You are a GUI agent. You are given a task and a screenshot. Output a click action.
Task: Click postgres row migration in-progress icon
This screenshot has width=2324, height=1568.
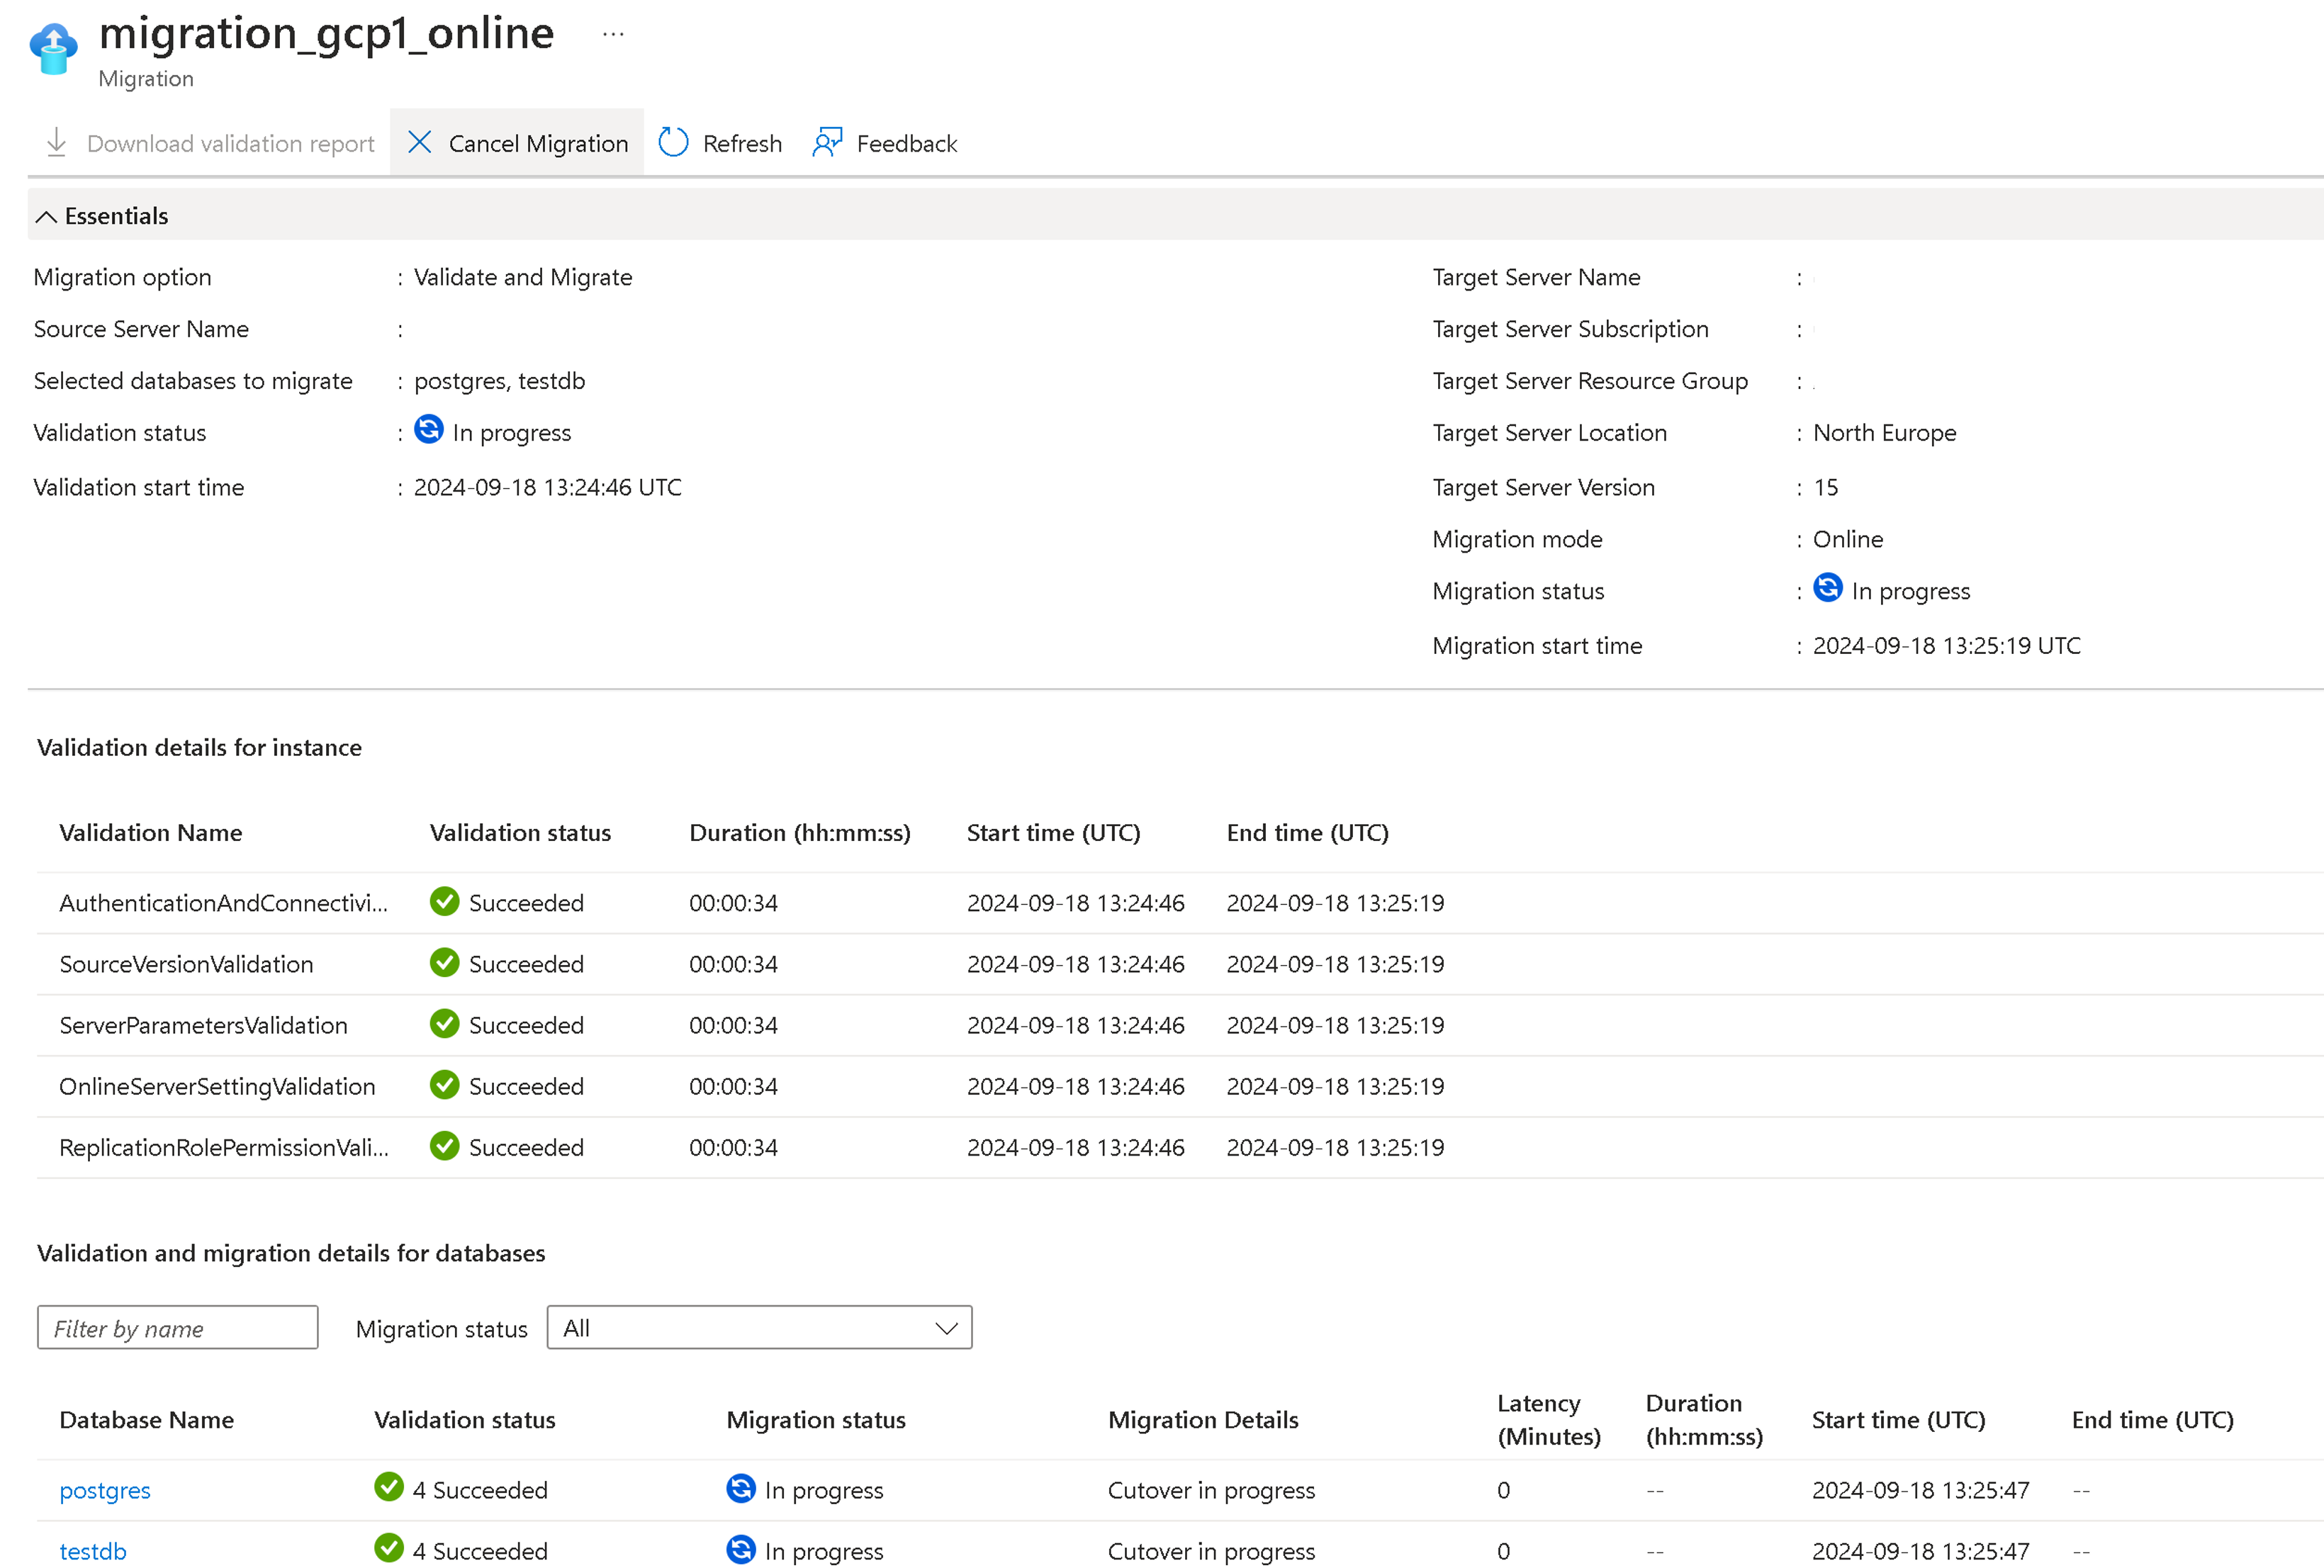(x=740, y=1488)
